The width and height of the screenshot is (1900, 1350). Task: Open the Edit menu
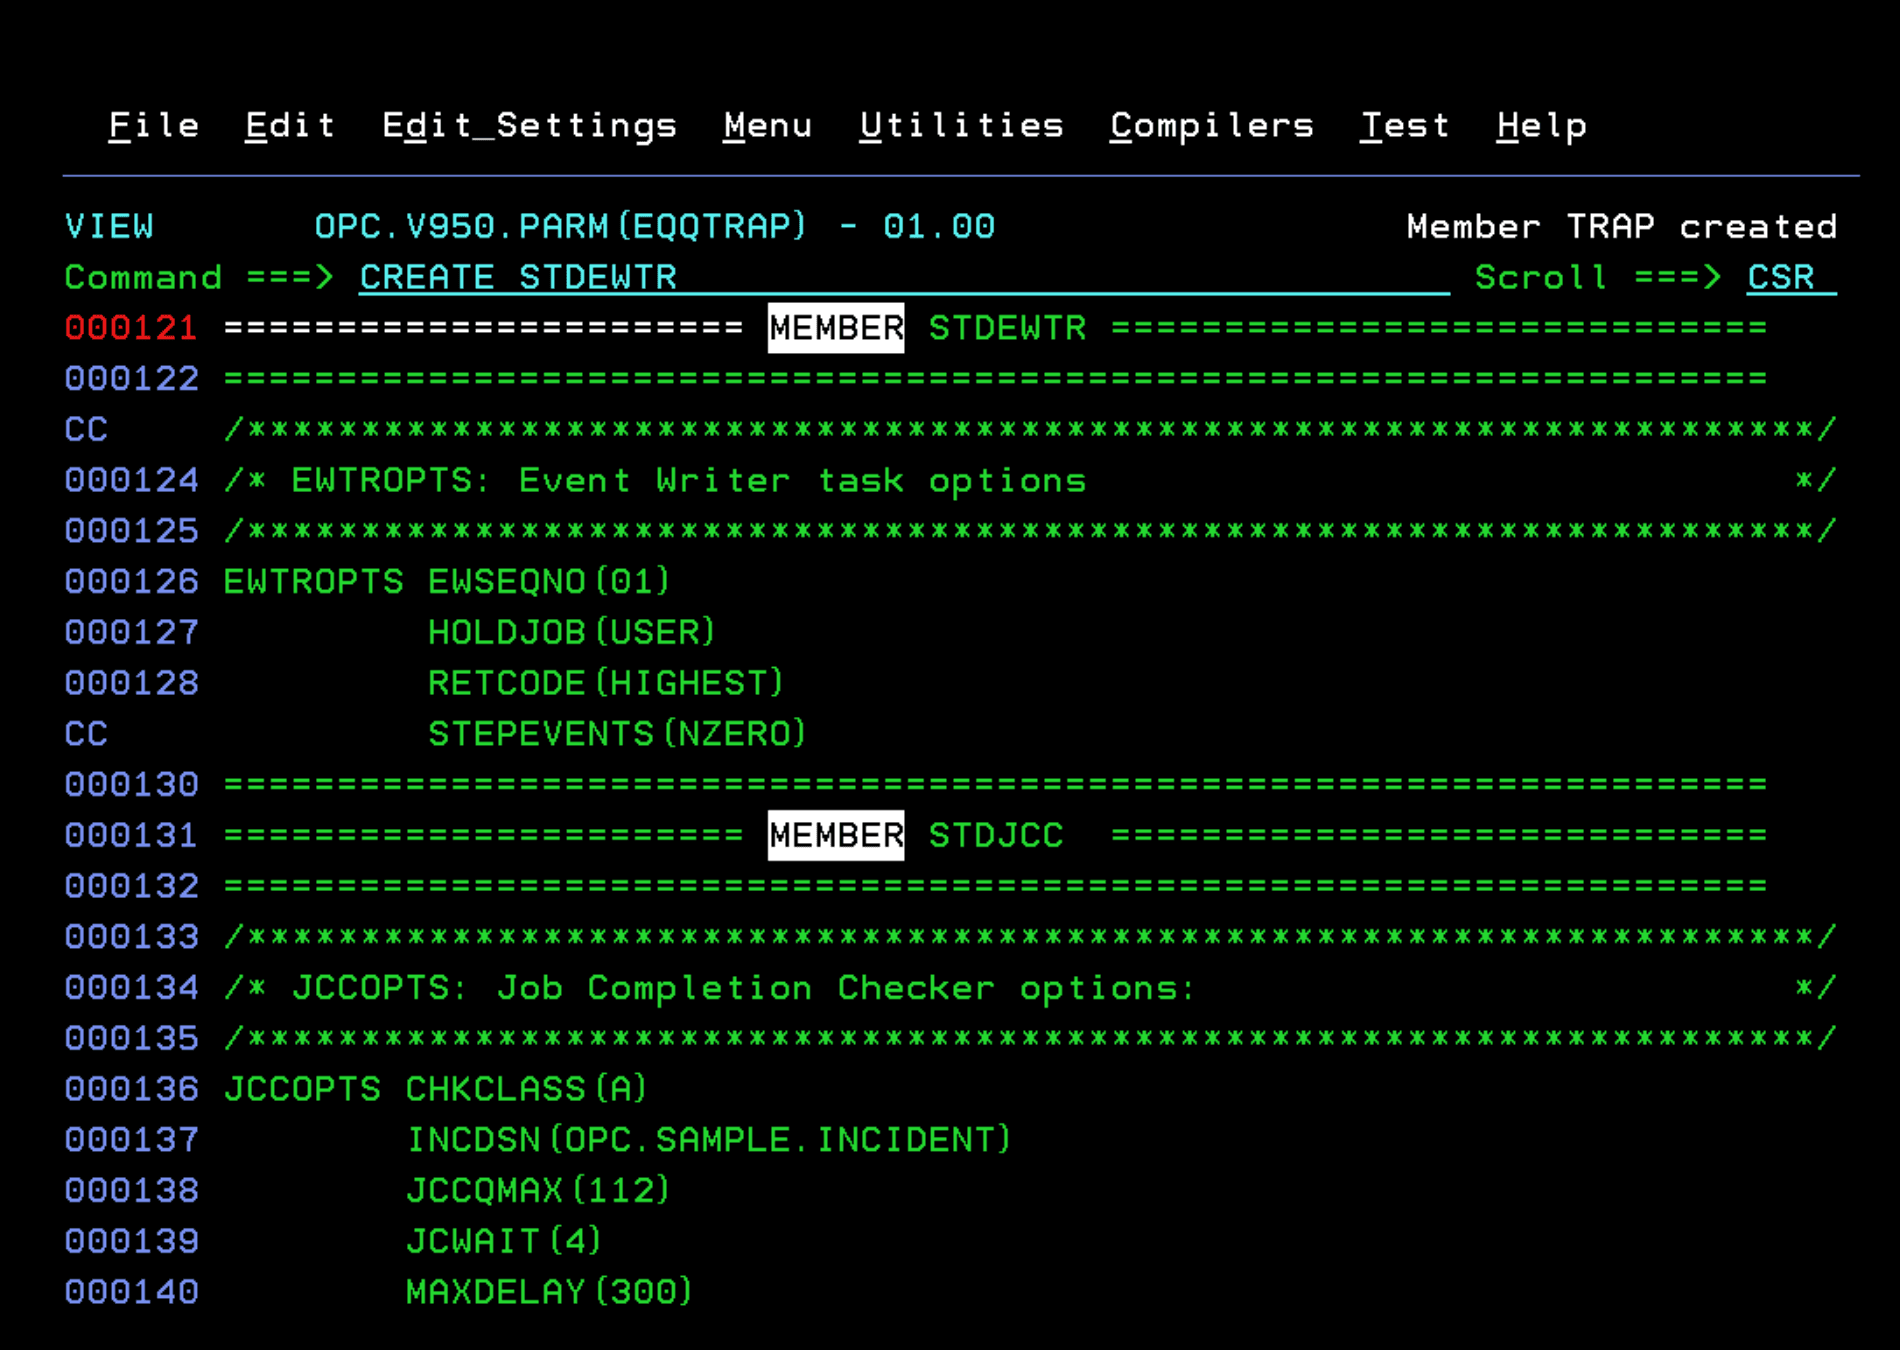[290, 126]
